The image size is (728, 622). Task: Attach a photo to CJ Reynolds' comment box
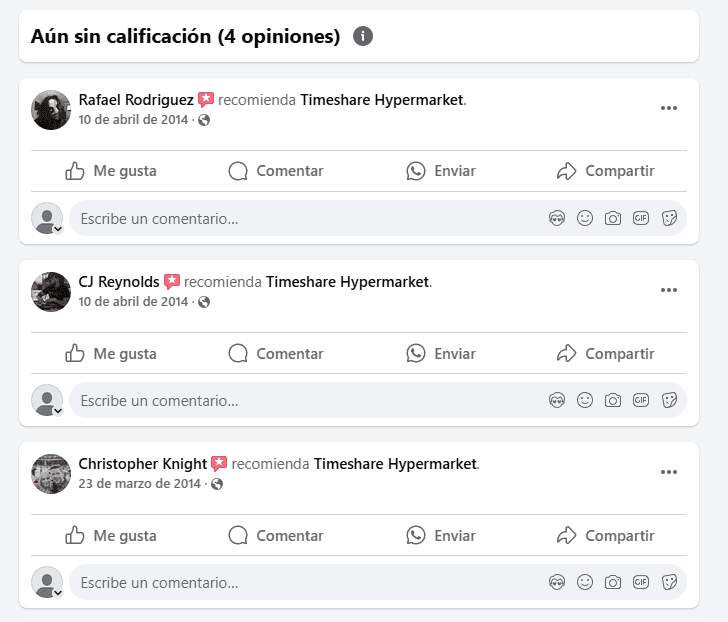[x=613, y=400]
